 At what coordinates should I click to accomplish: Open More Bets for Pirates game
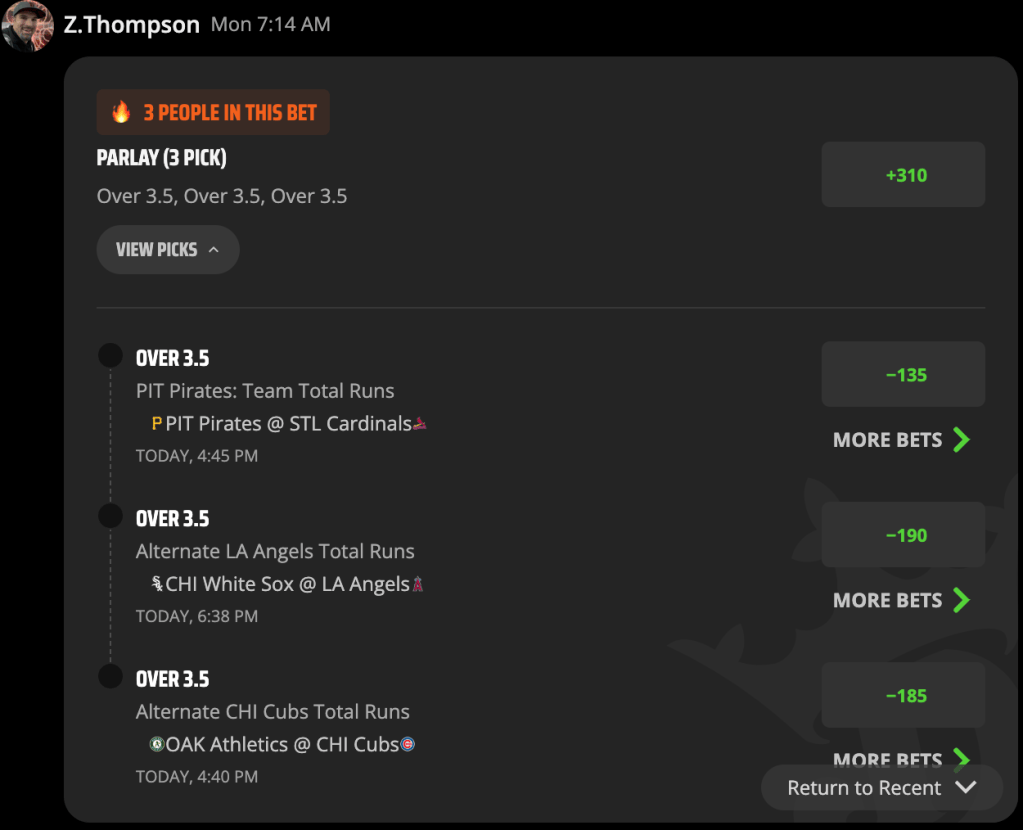(x=902, y=440)
